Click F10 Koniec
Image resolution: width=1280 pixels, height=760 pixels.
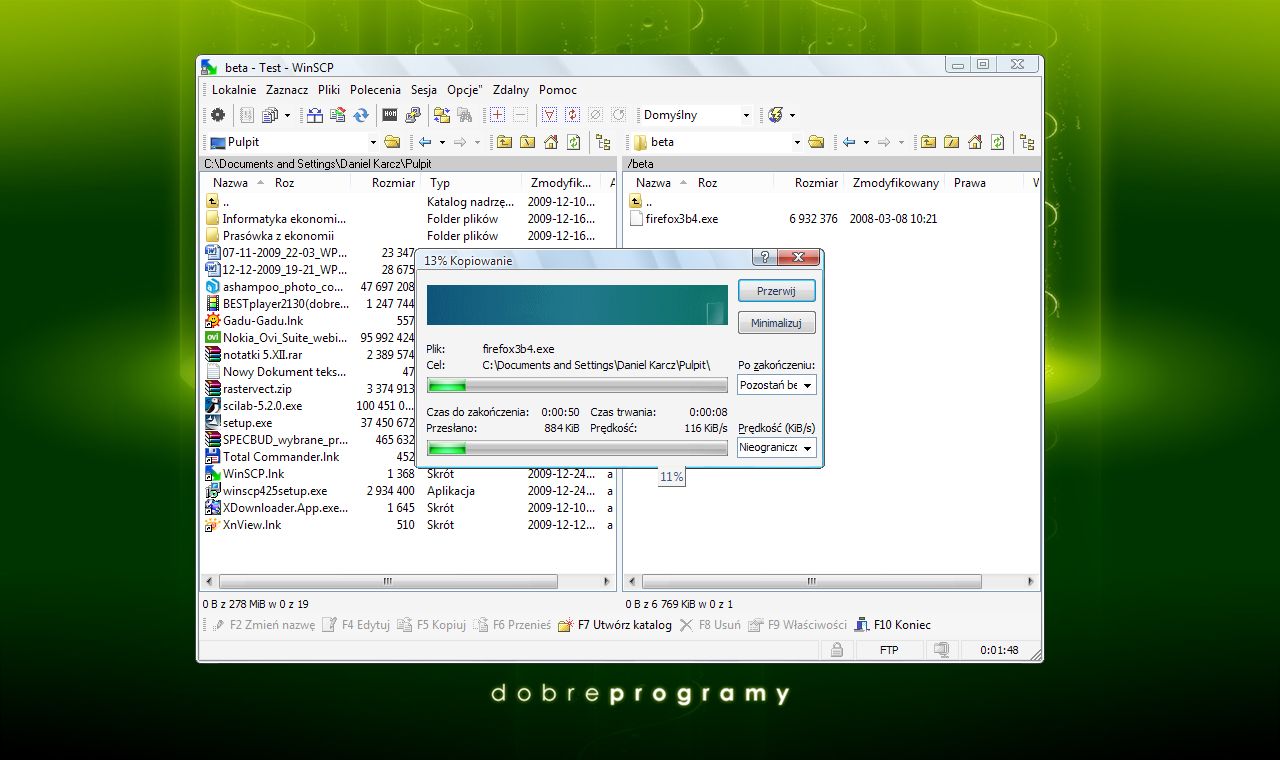(892, 625)
